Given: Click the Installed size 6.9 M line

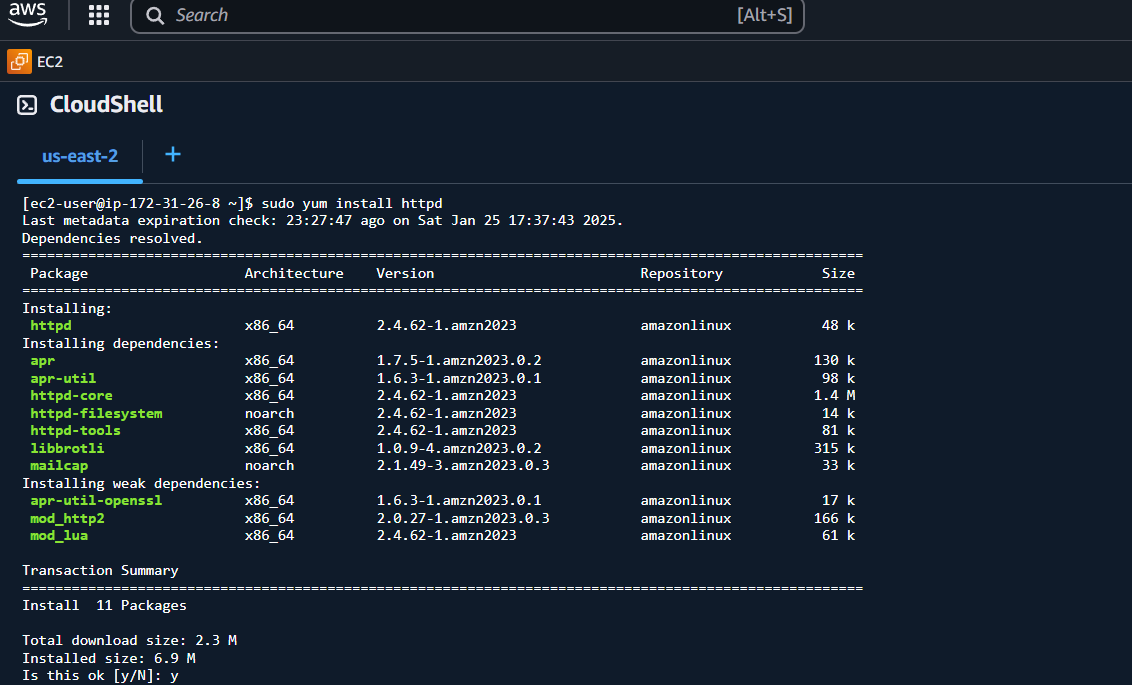Looking at the screenshot, I should tap(108, 658).
